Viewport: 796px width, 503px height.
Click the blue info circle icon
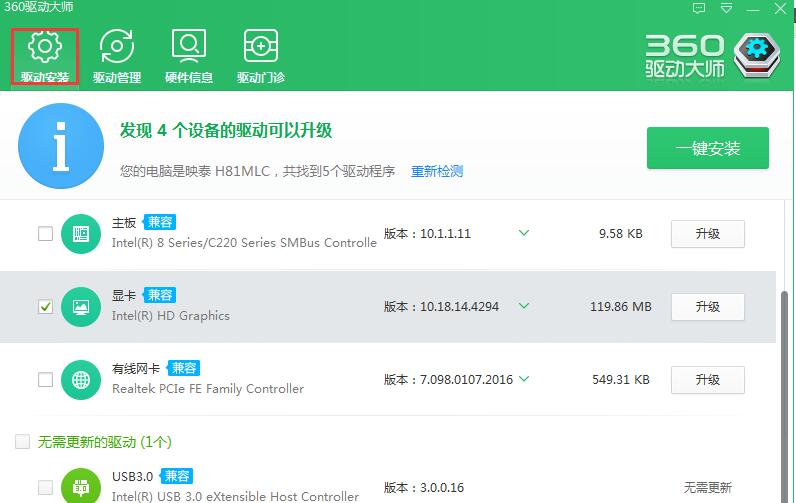point(61,146)
